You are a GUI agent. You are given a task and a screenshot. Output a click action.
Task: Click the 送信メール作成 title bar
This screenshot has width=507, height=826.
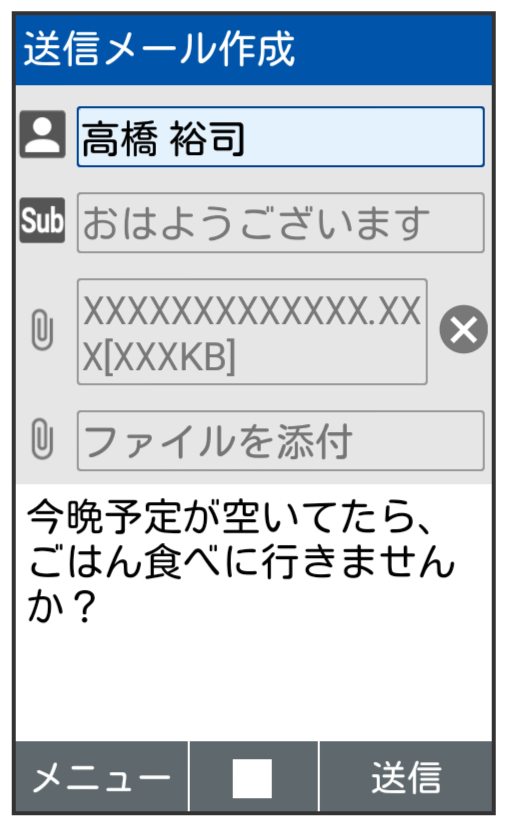click(x=254, y=50)
